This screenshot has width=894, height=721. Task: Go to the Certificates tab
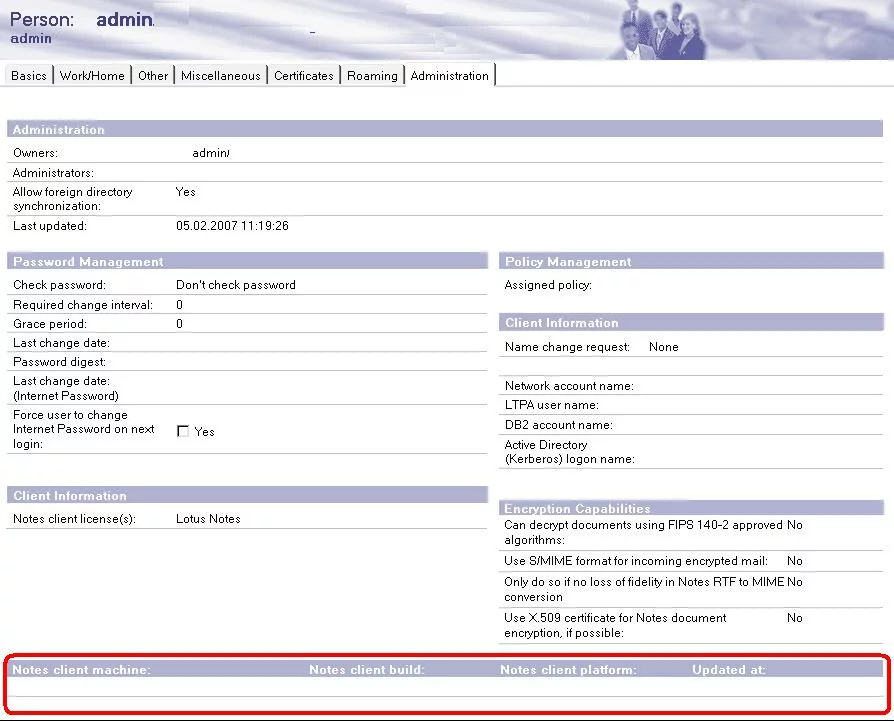coord(303,76)
